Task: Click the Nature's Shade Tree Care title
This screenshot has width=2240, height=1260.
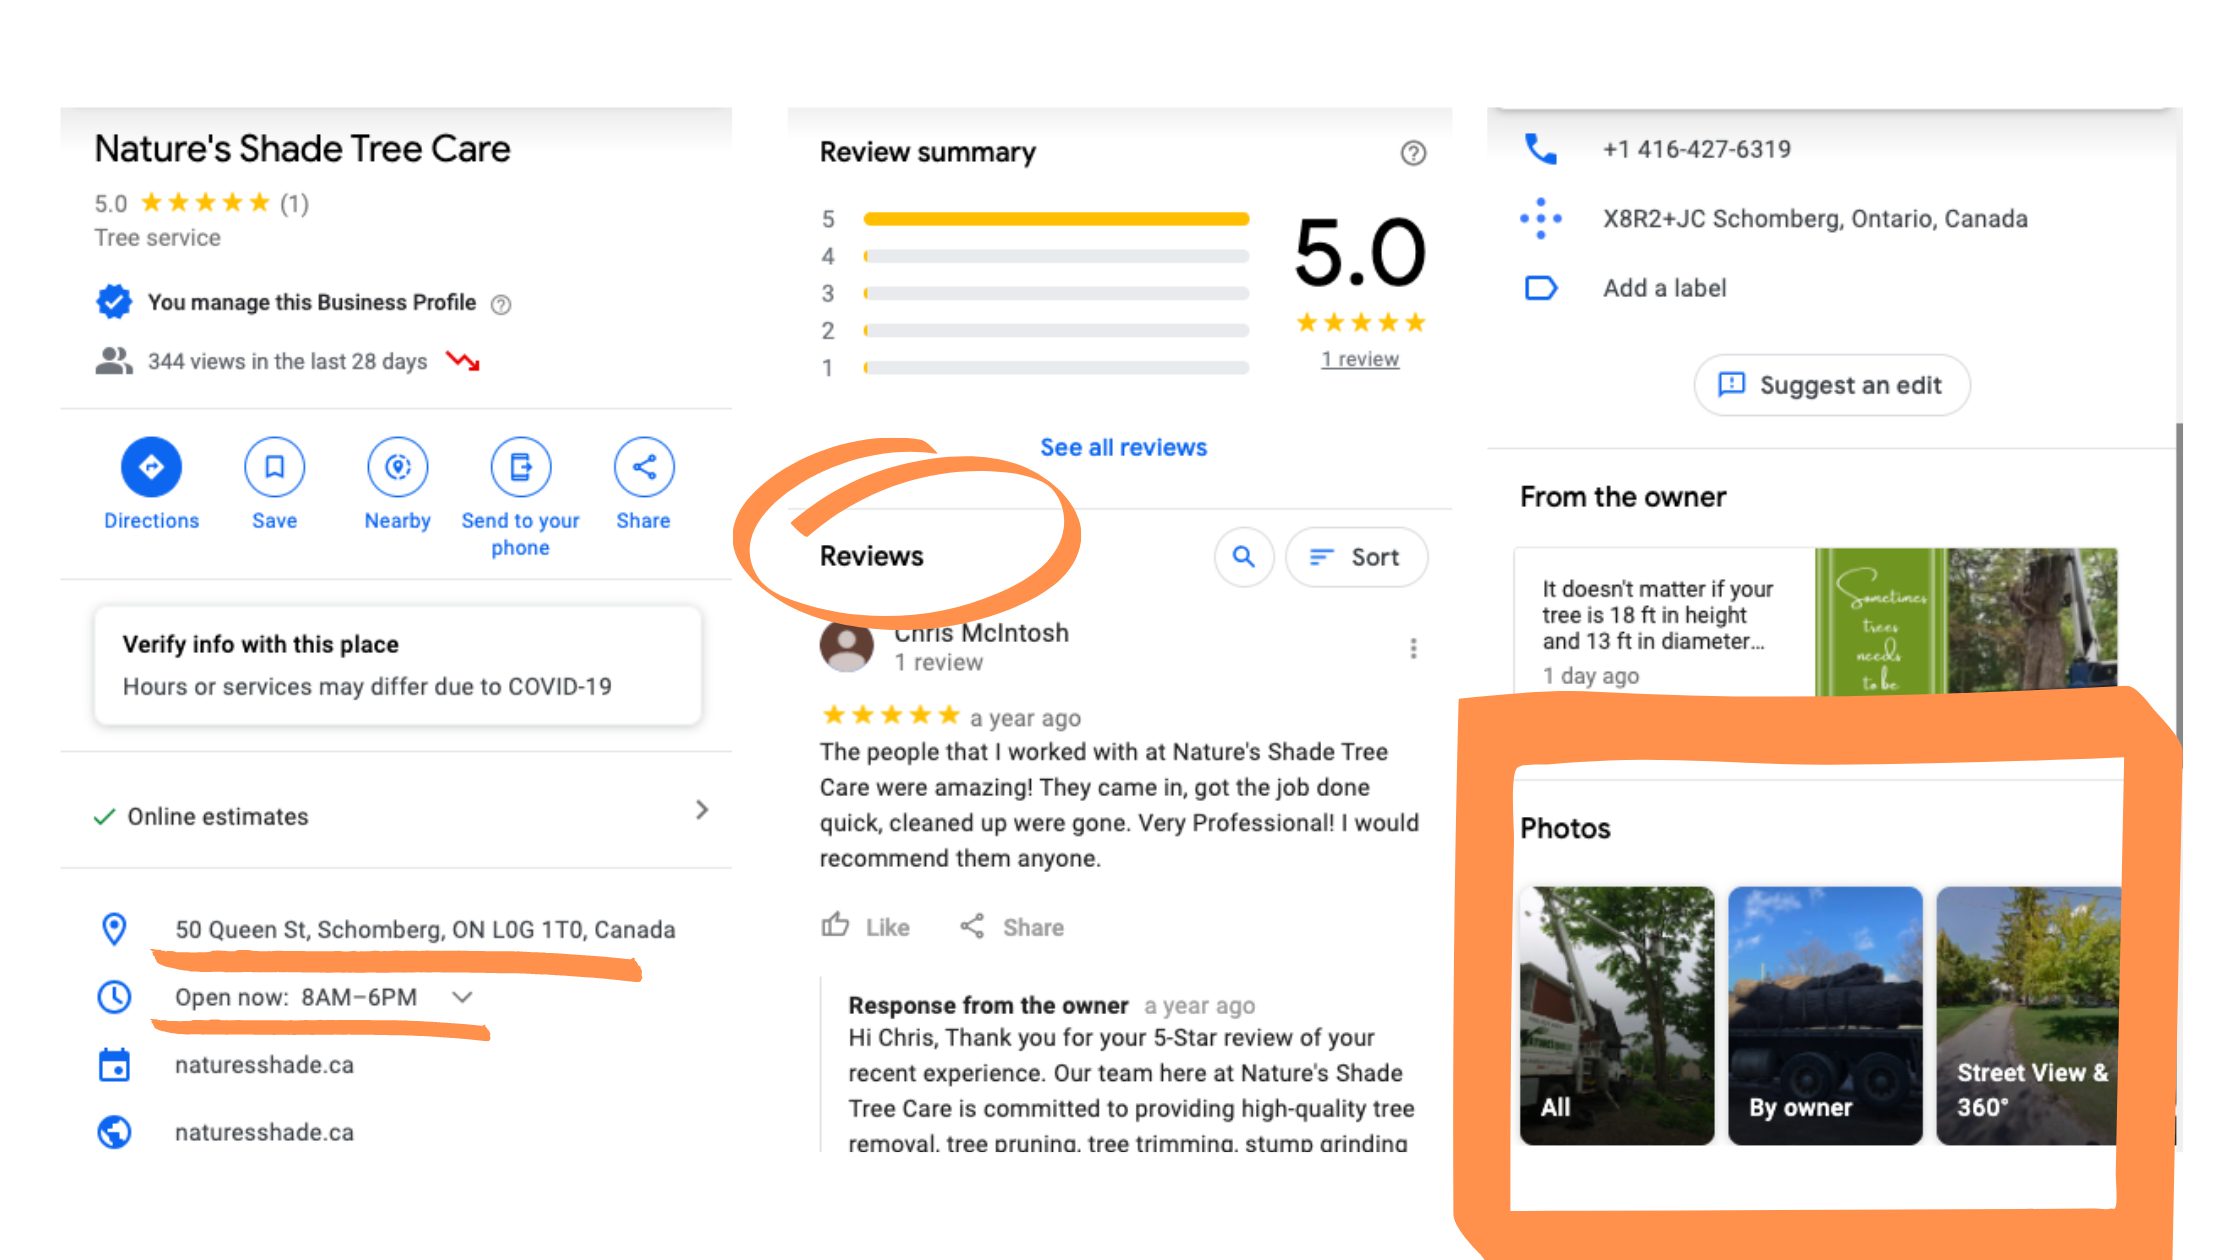Action: click(x=302, y=149)
